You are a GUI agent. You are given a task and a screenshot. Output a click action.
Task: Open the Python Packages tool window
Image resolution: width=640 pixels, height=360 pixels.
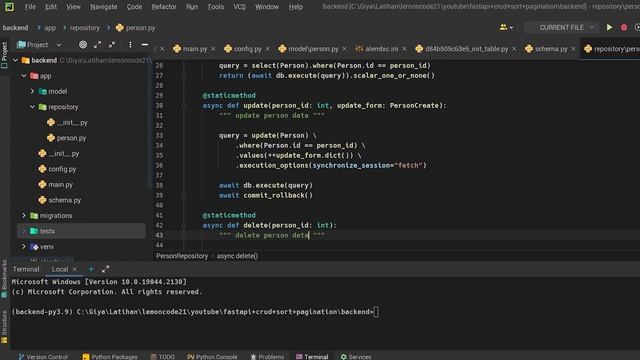click(110, 356)
